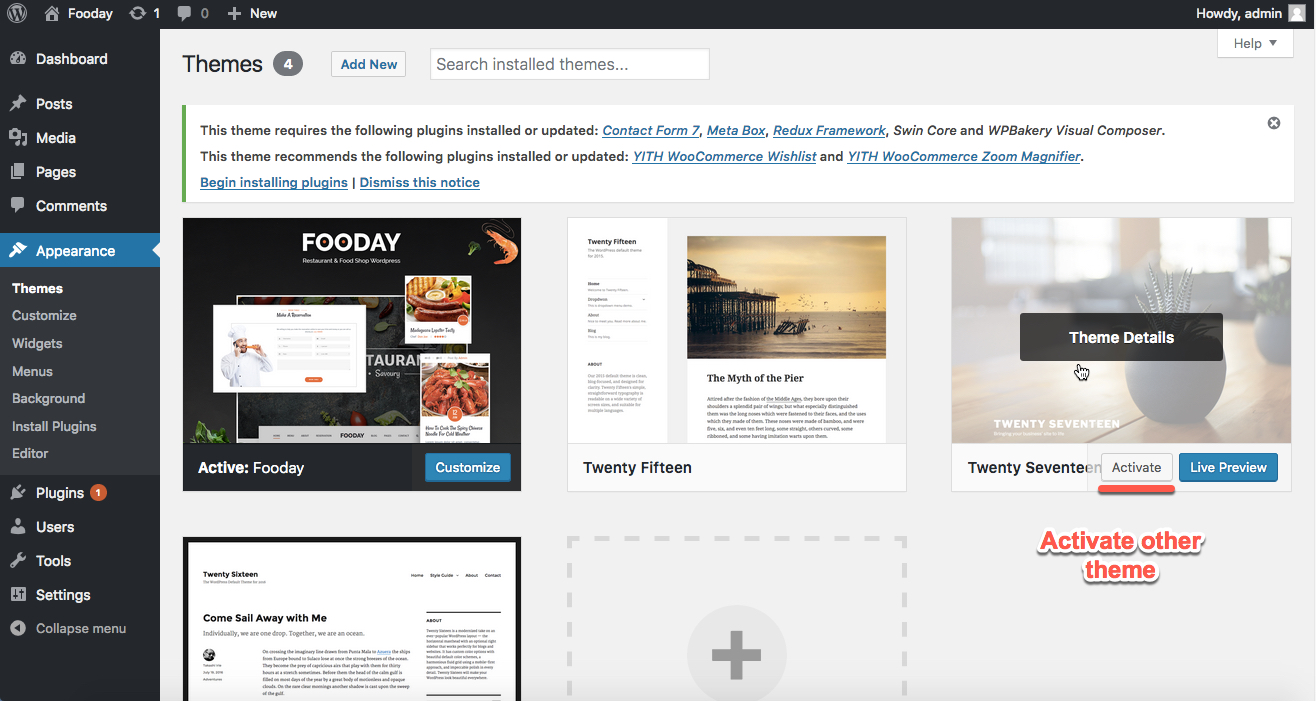Click the plus icon to add new theme
1316x701 pixels.
pyautogui.click(x=737, y=655)
